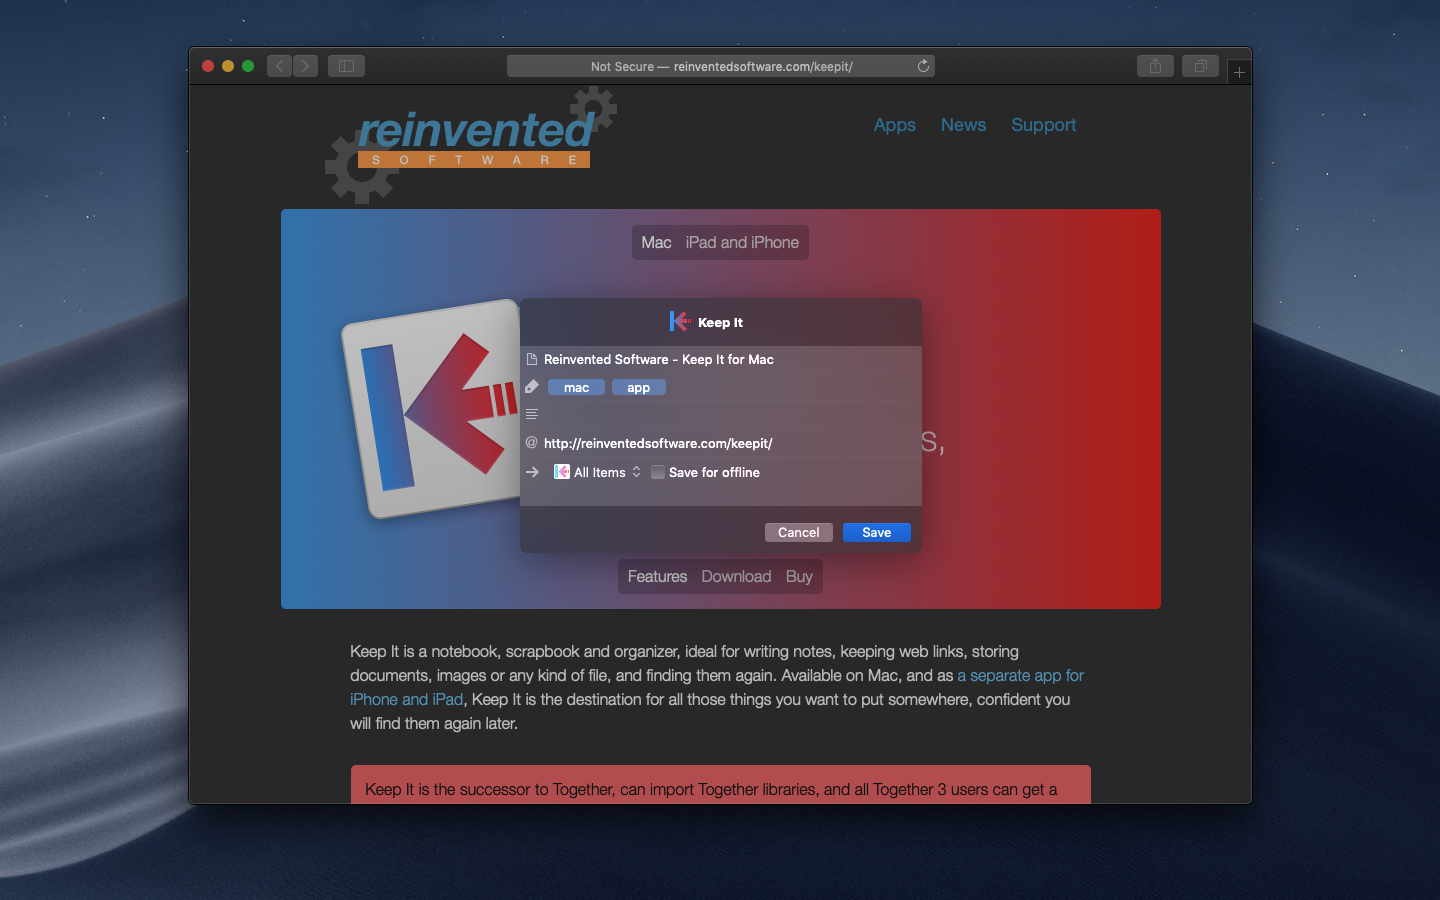Switch to the Features tab
The height and width of the screenshot is (900, 1440).
[657, 576]
